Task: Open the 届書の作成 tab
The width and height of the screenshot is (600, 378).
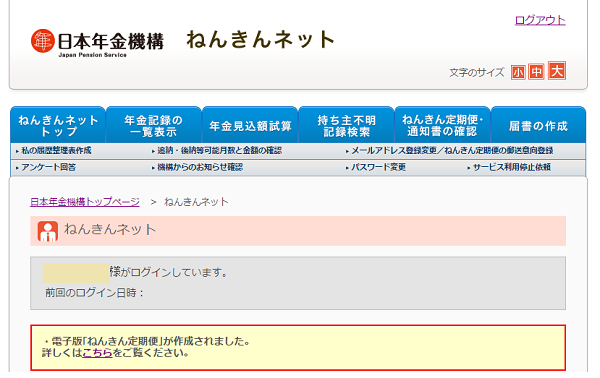Action: coord(538,125)
